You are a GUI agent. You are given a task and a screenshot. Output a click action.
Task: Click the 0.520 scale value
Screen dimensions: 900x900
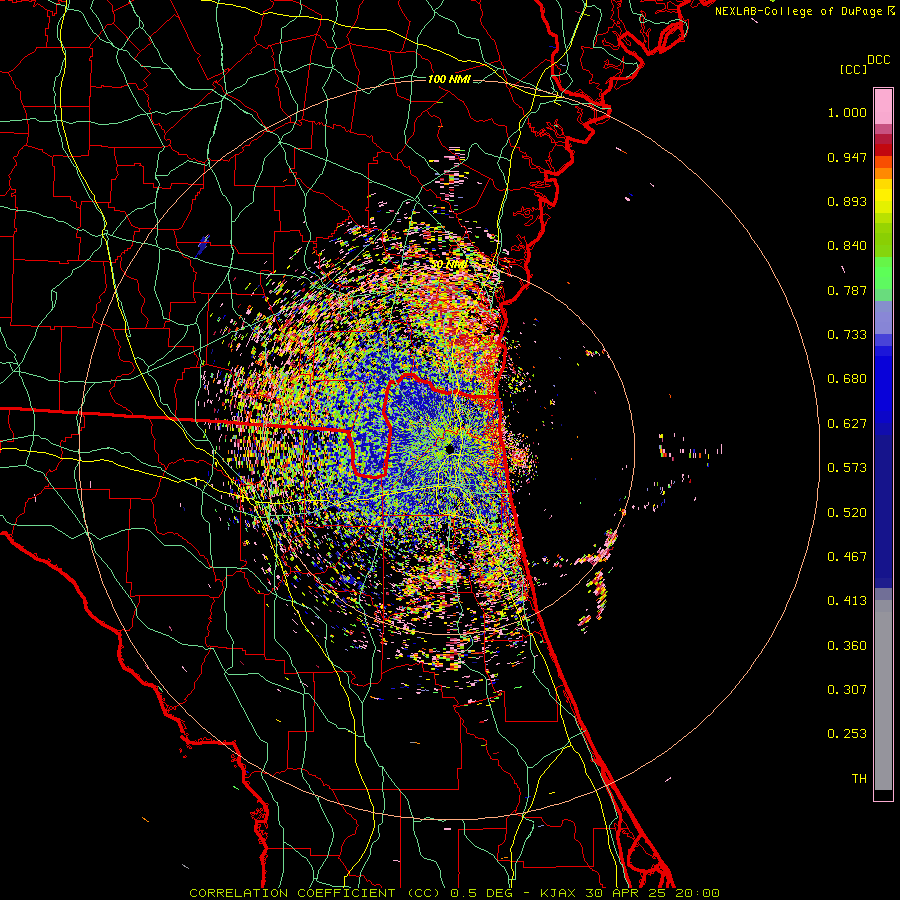(847, 513)
